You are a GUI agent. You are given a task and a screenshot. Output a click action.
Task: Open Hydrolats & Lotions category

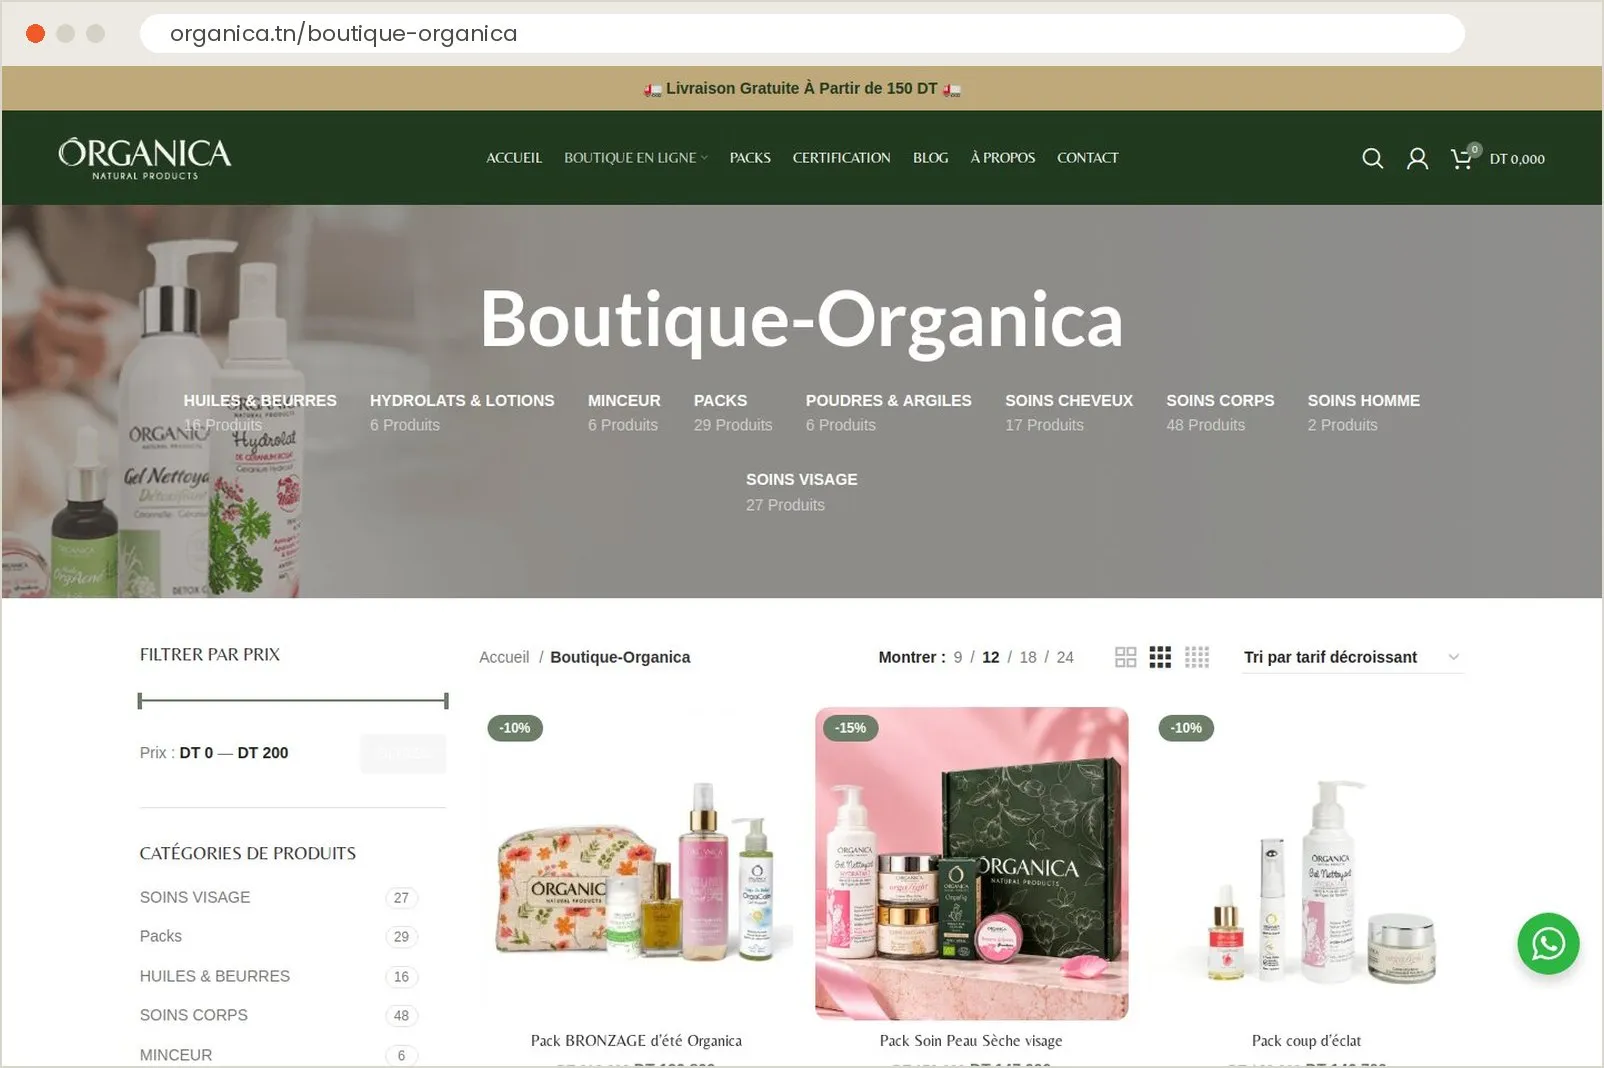(x=462, y=412)
